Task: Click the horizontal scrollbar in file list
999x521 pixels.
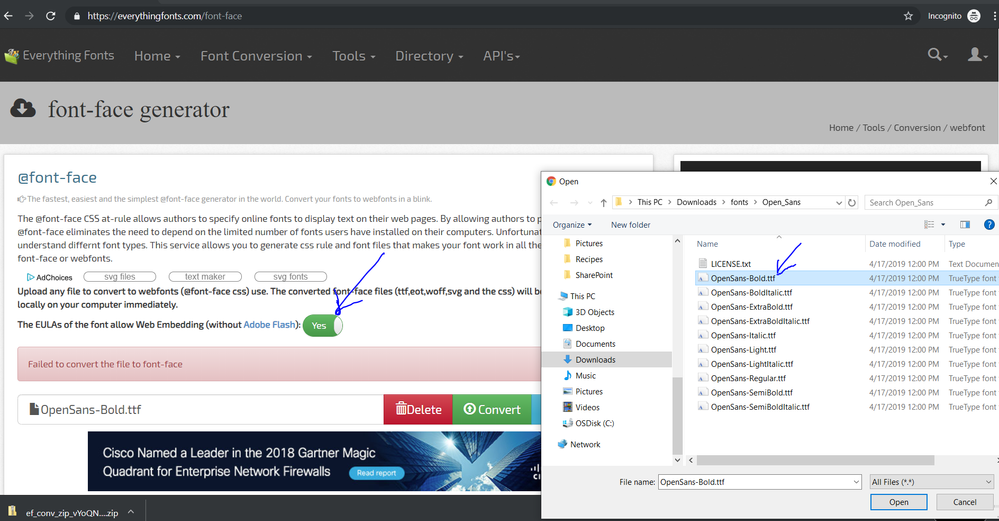Action: (815, 460)
